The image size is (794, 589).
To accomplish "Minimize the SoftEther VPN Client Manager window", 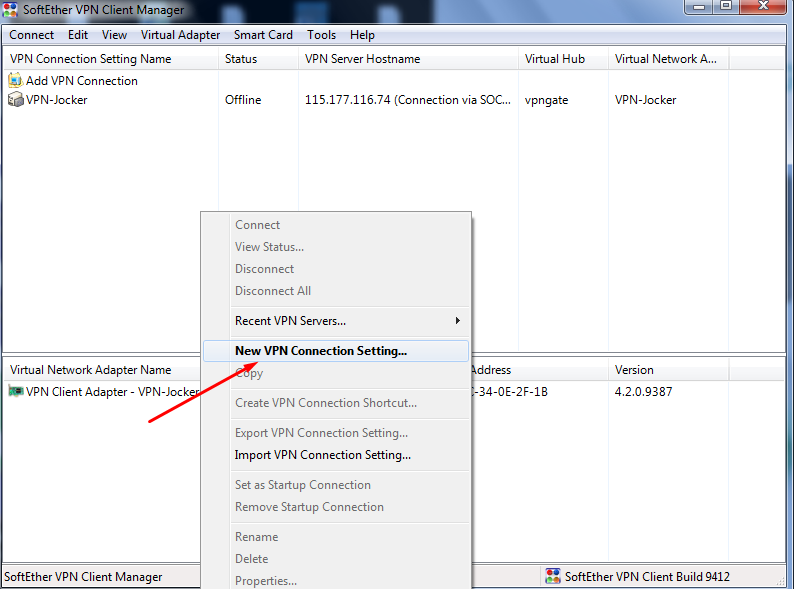I will (x=699, y=7).
